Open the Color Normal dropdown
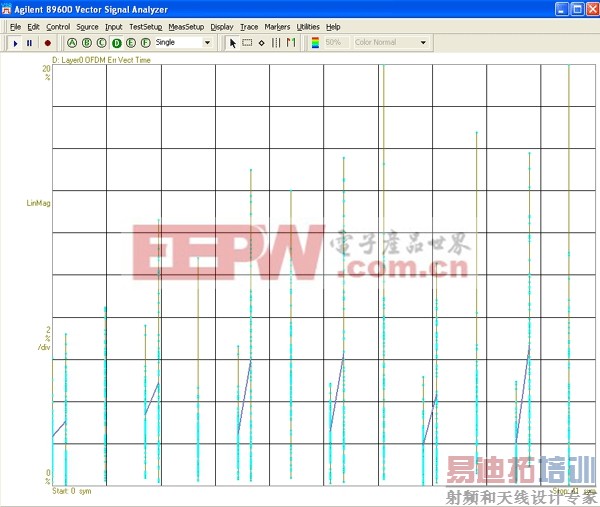600x507 pixels. pyautogui.click(x=423, y=42)
